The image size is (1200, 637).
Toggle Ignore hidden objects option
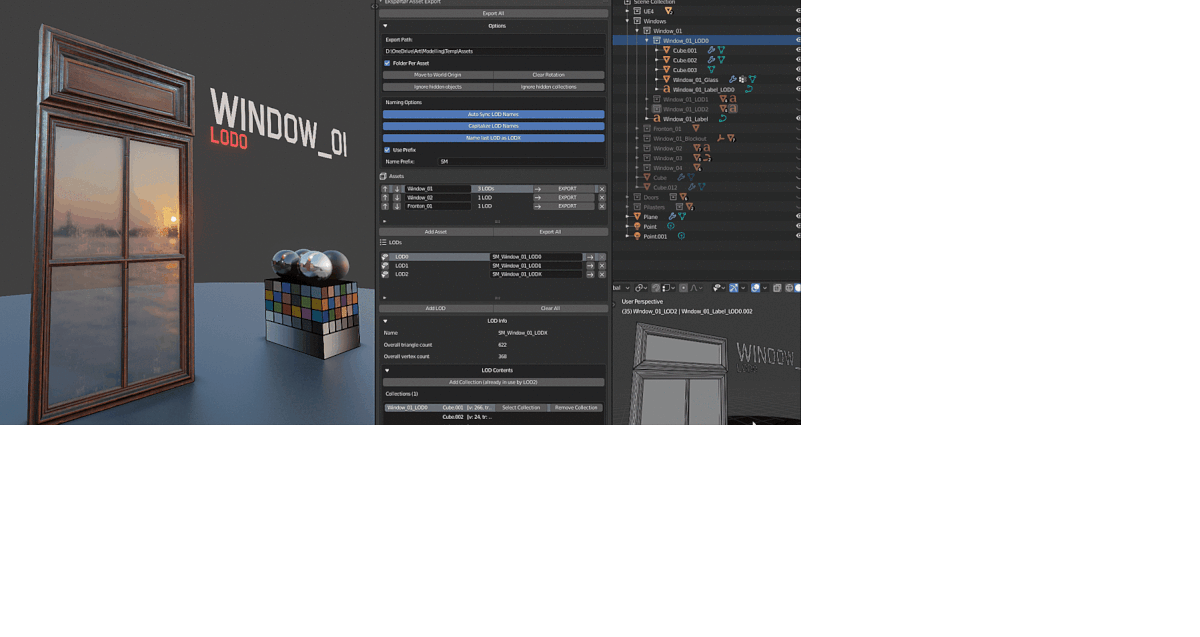pos(438,87)
